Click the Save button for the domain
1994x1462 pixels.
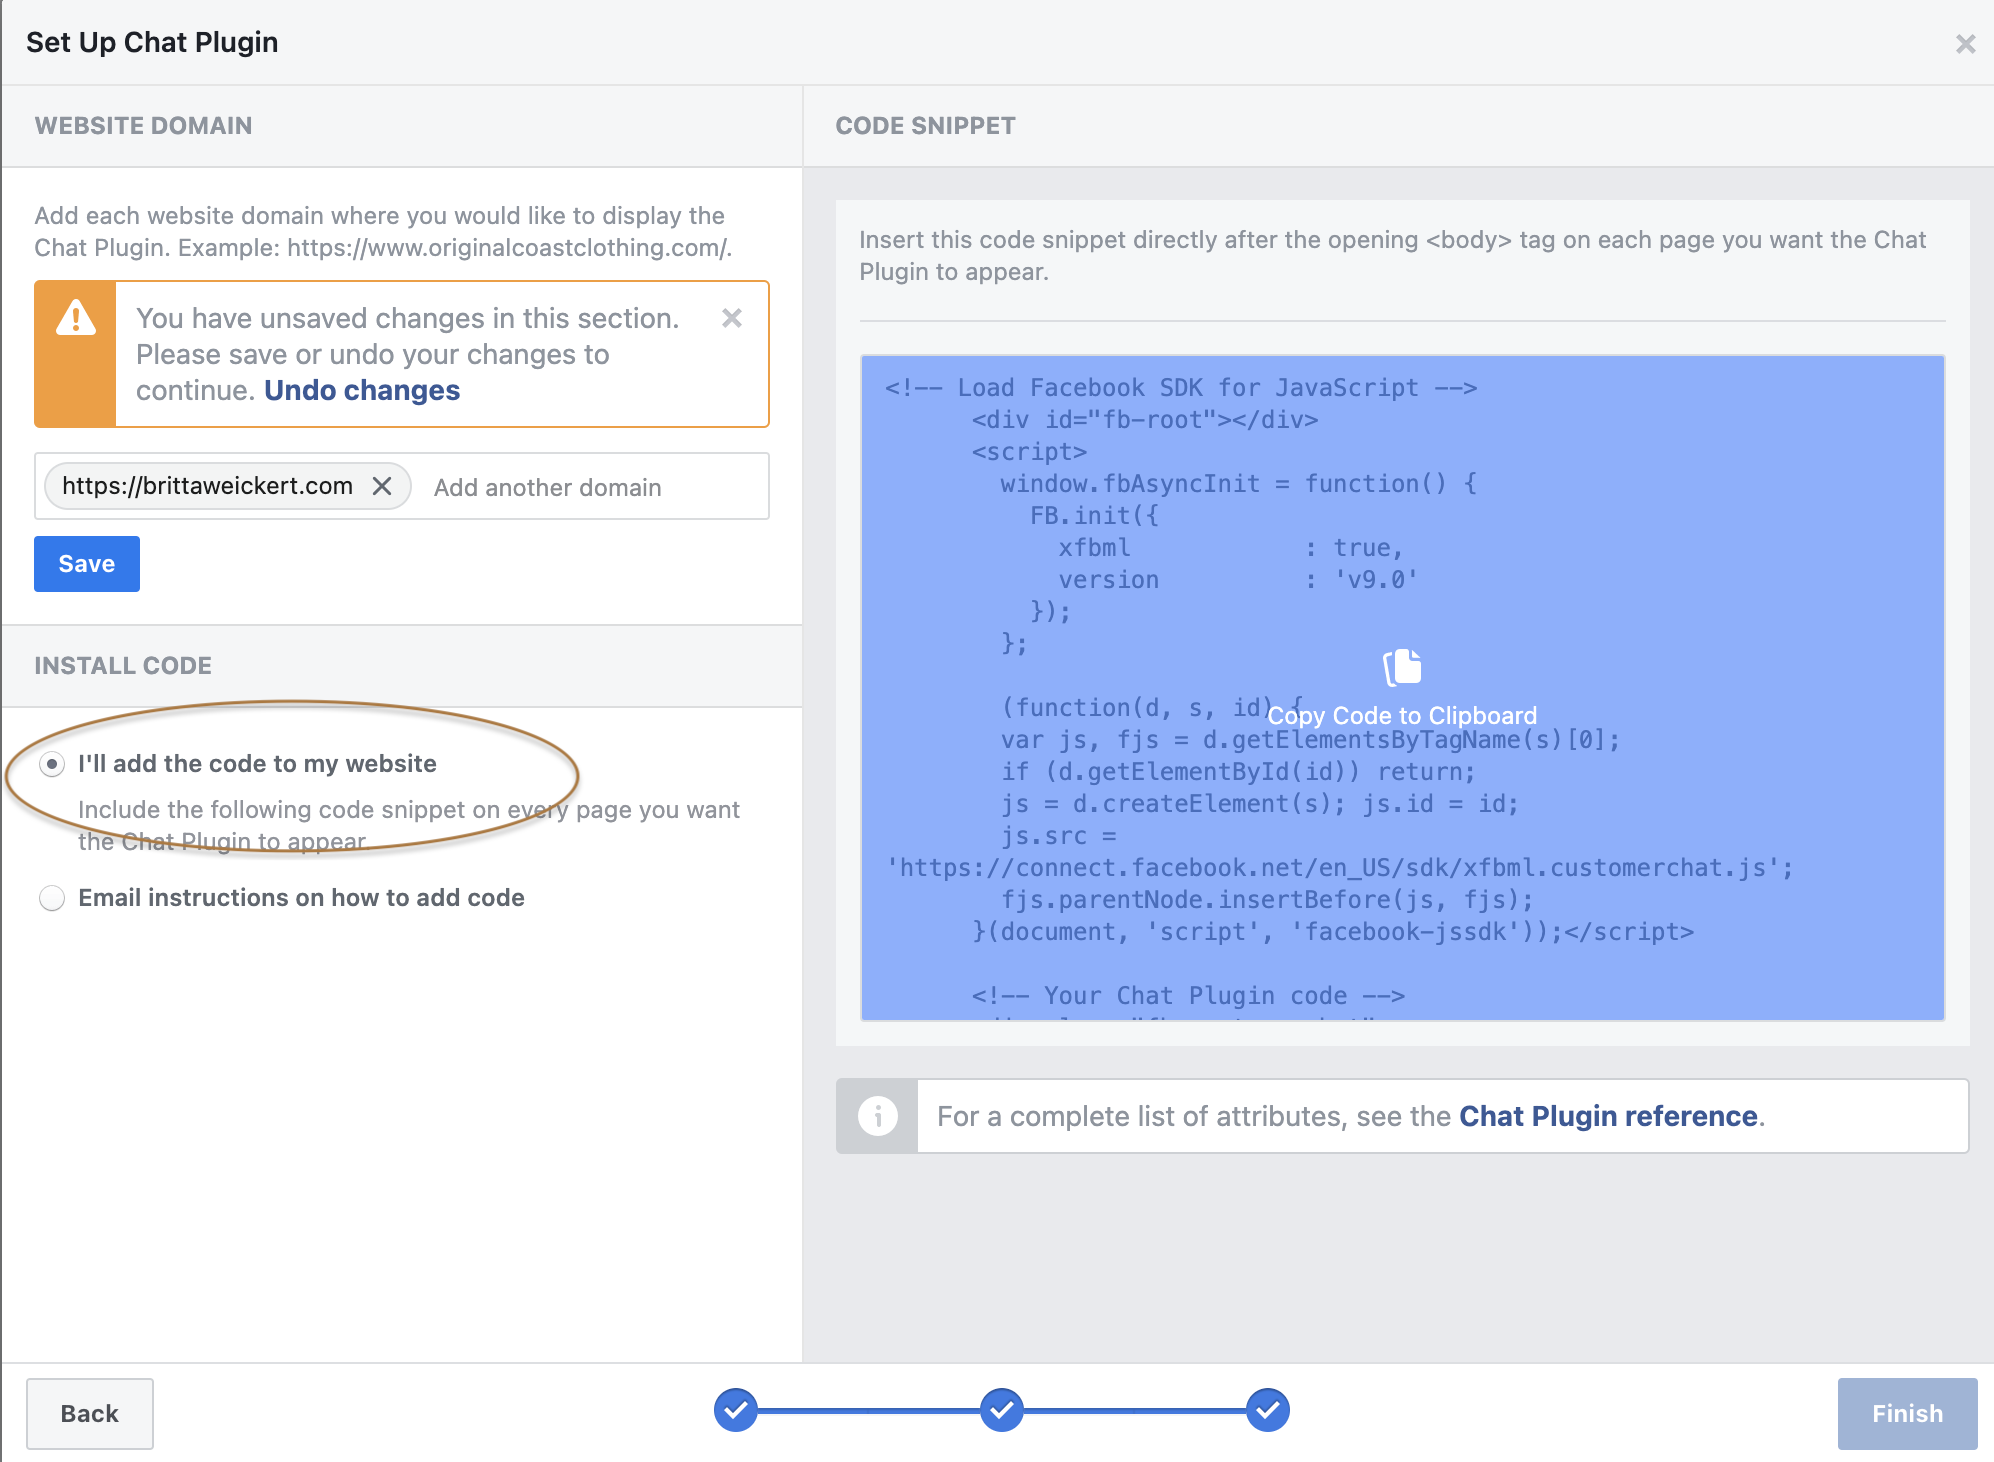(x=87, y=564)
